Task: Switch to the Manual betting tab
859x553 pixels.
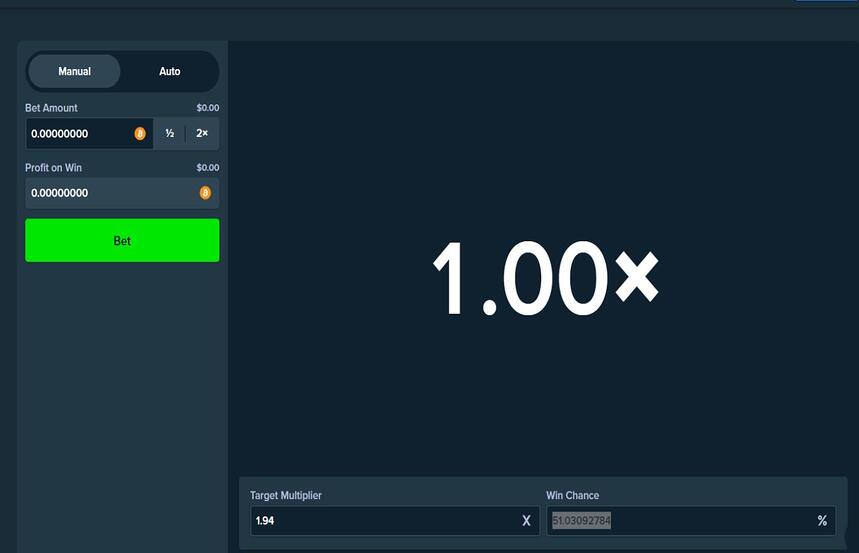Action: click(x=74, y=71)
